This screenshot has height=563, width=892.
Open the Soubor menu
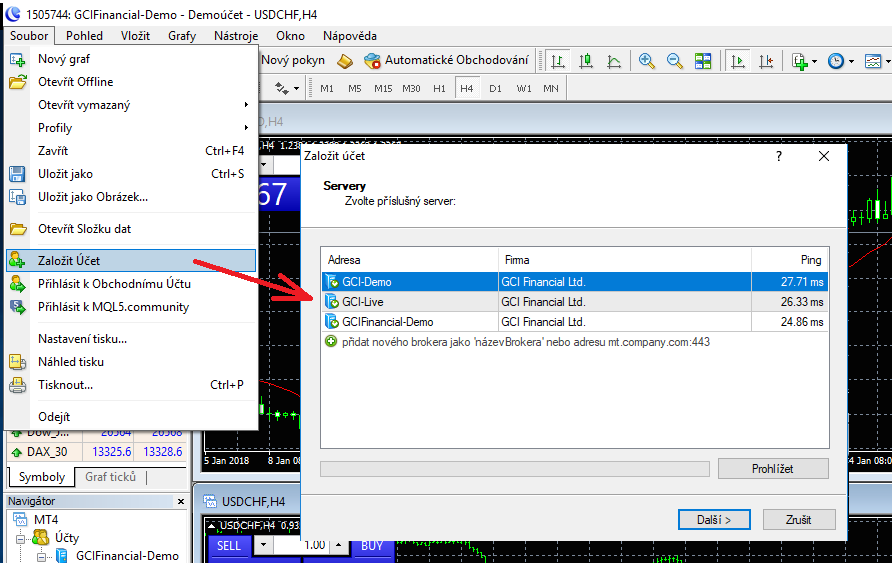[x=29, y=36]
